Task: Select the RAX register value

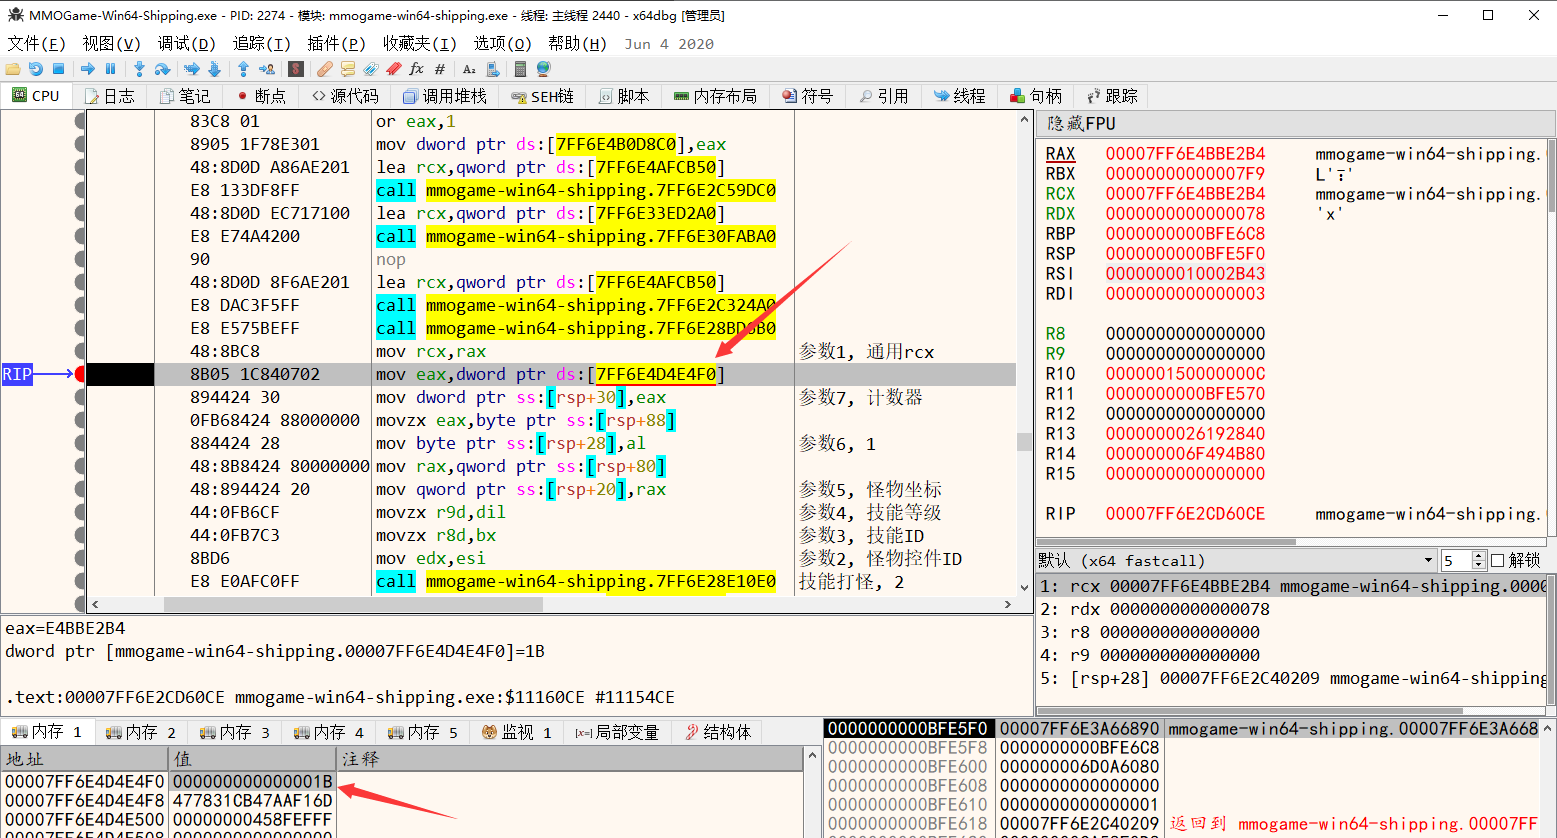Action: click(x=1185, y=153)
